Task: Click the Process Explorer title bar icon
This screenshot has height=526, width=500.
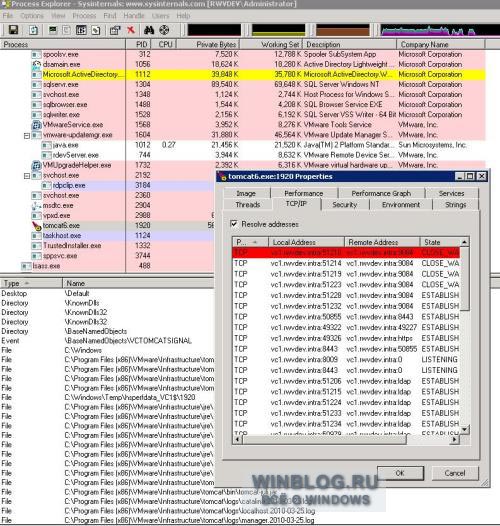Action: coord(5,4)
